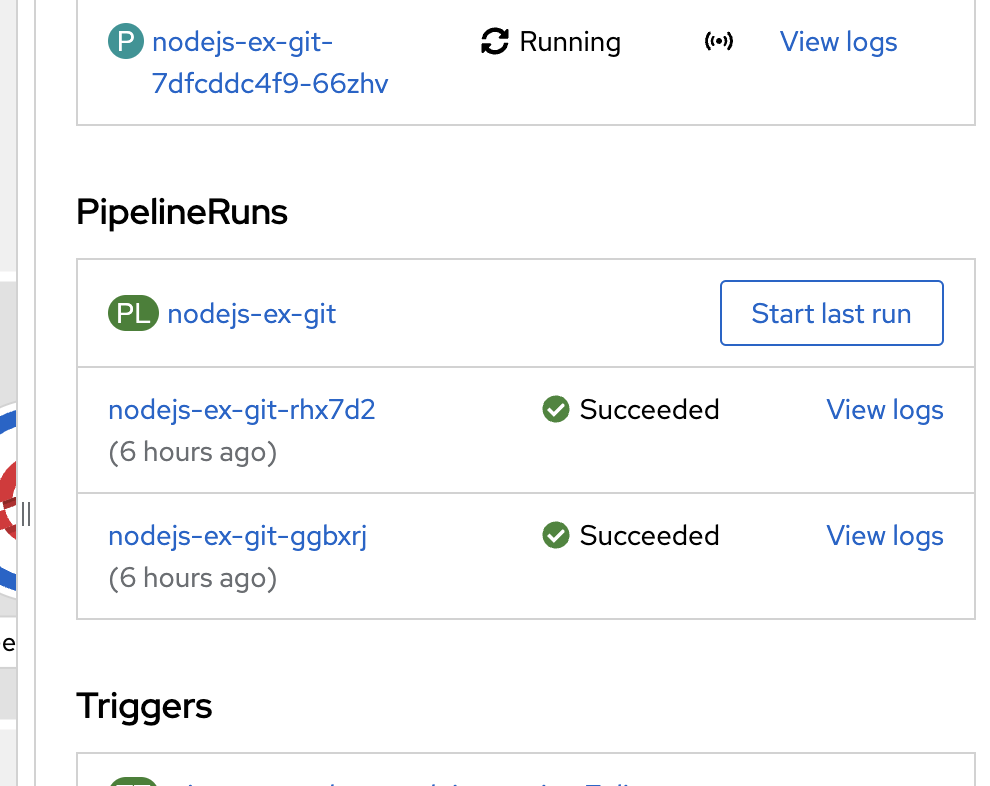Click the broadcast signal icon beside Running
The height and width of the screenshot is (786, 990).
719,42
